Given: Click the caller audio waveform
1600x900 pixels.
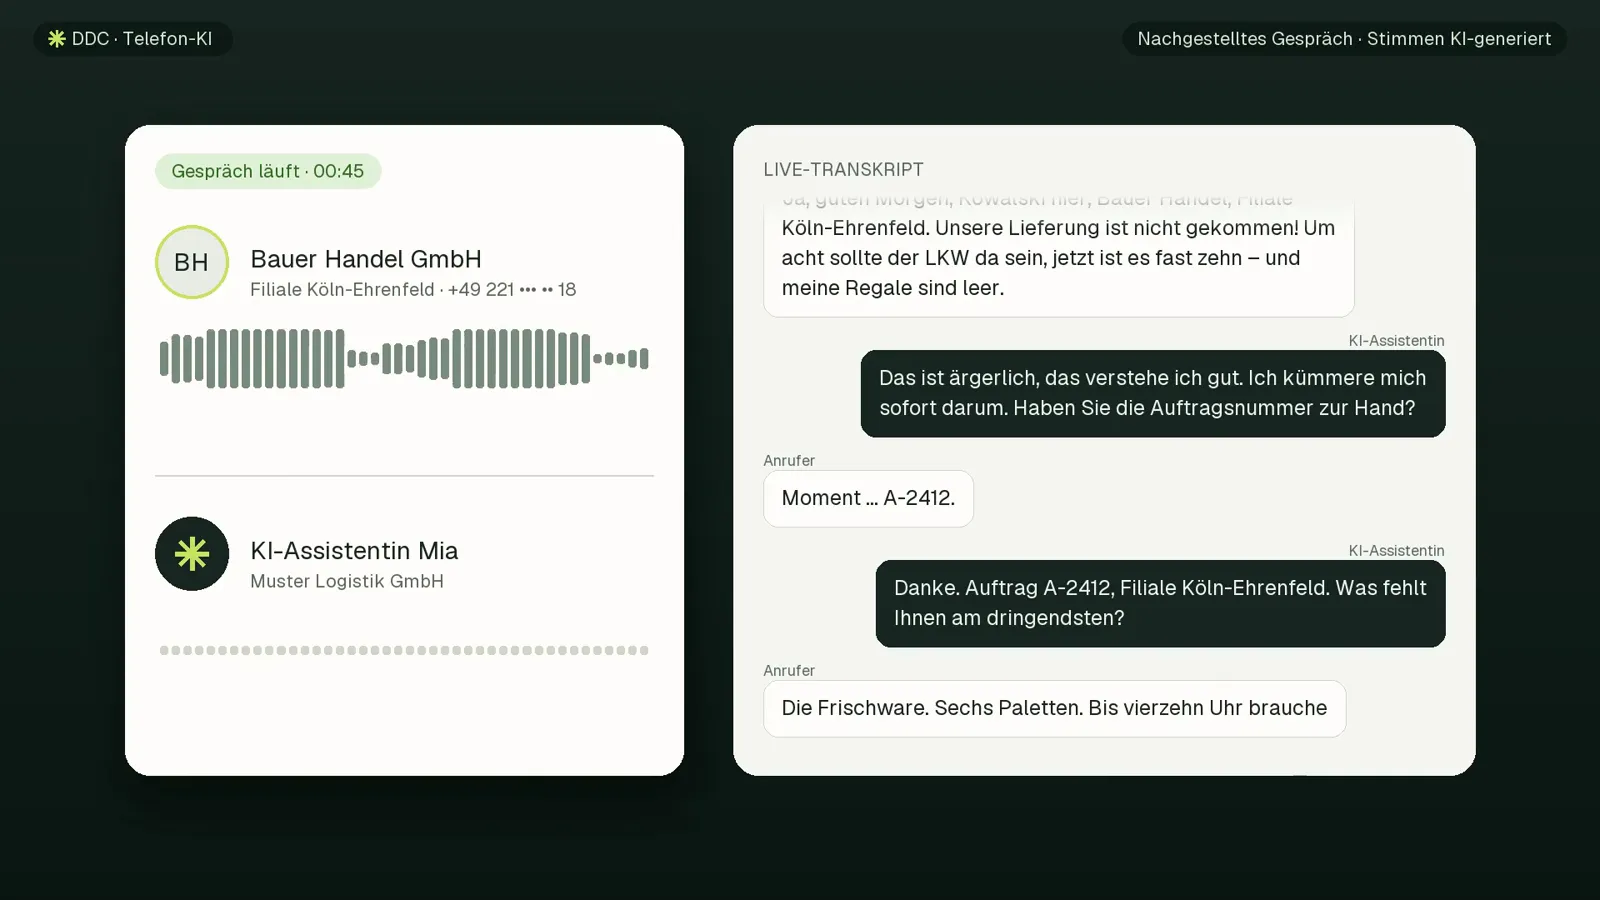Looking at the screenshot, I should (x=404, y=358).
